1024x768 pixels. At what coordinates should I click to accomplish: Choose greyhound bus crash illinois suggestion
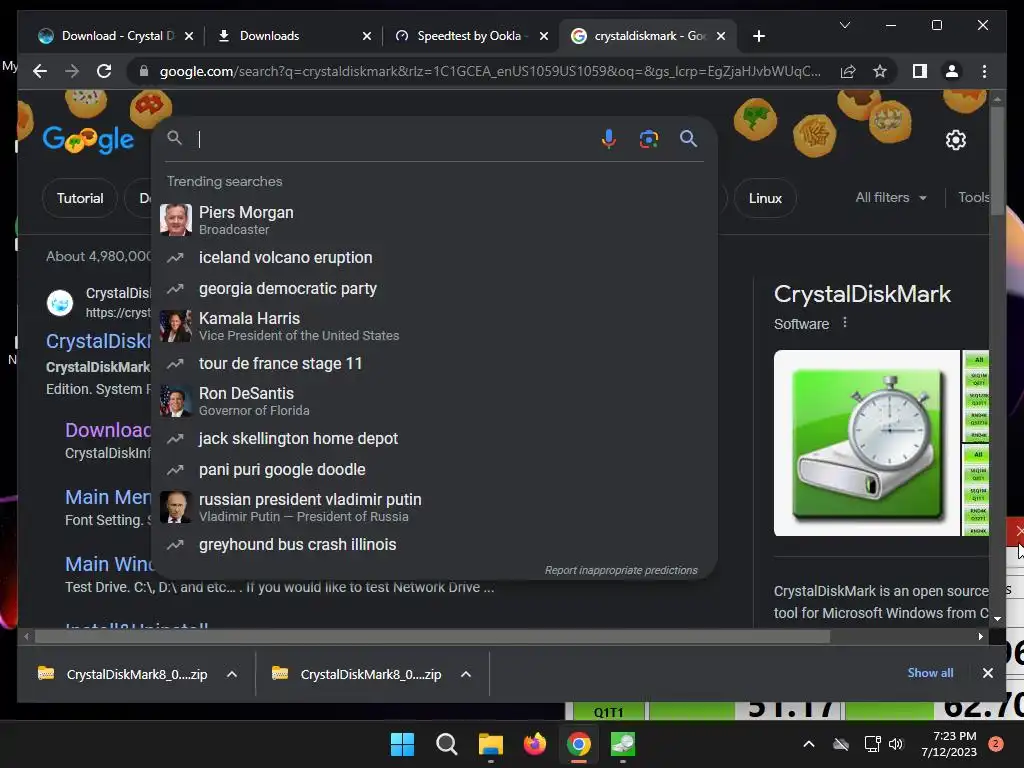(434, 545)
